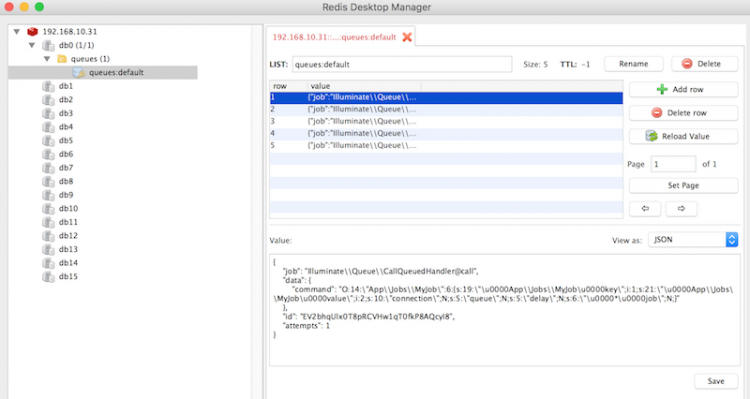
Task: Click the queues folder icon
Action: coord(62,59)
